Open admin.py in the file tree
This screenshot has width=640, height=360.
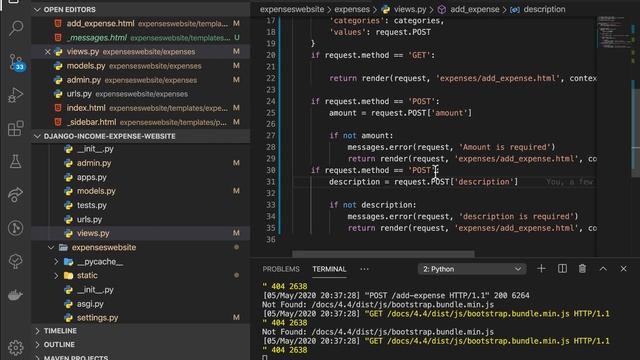pos(141,163)
